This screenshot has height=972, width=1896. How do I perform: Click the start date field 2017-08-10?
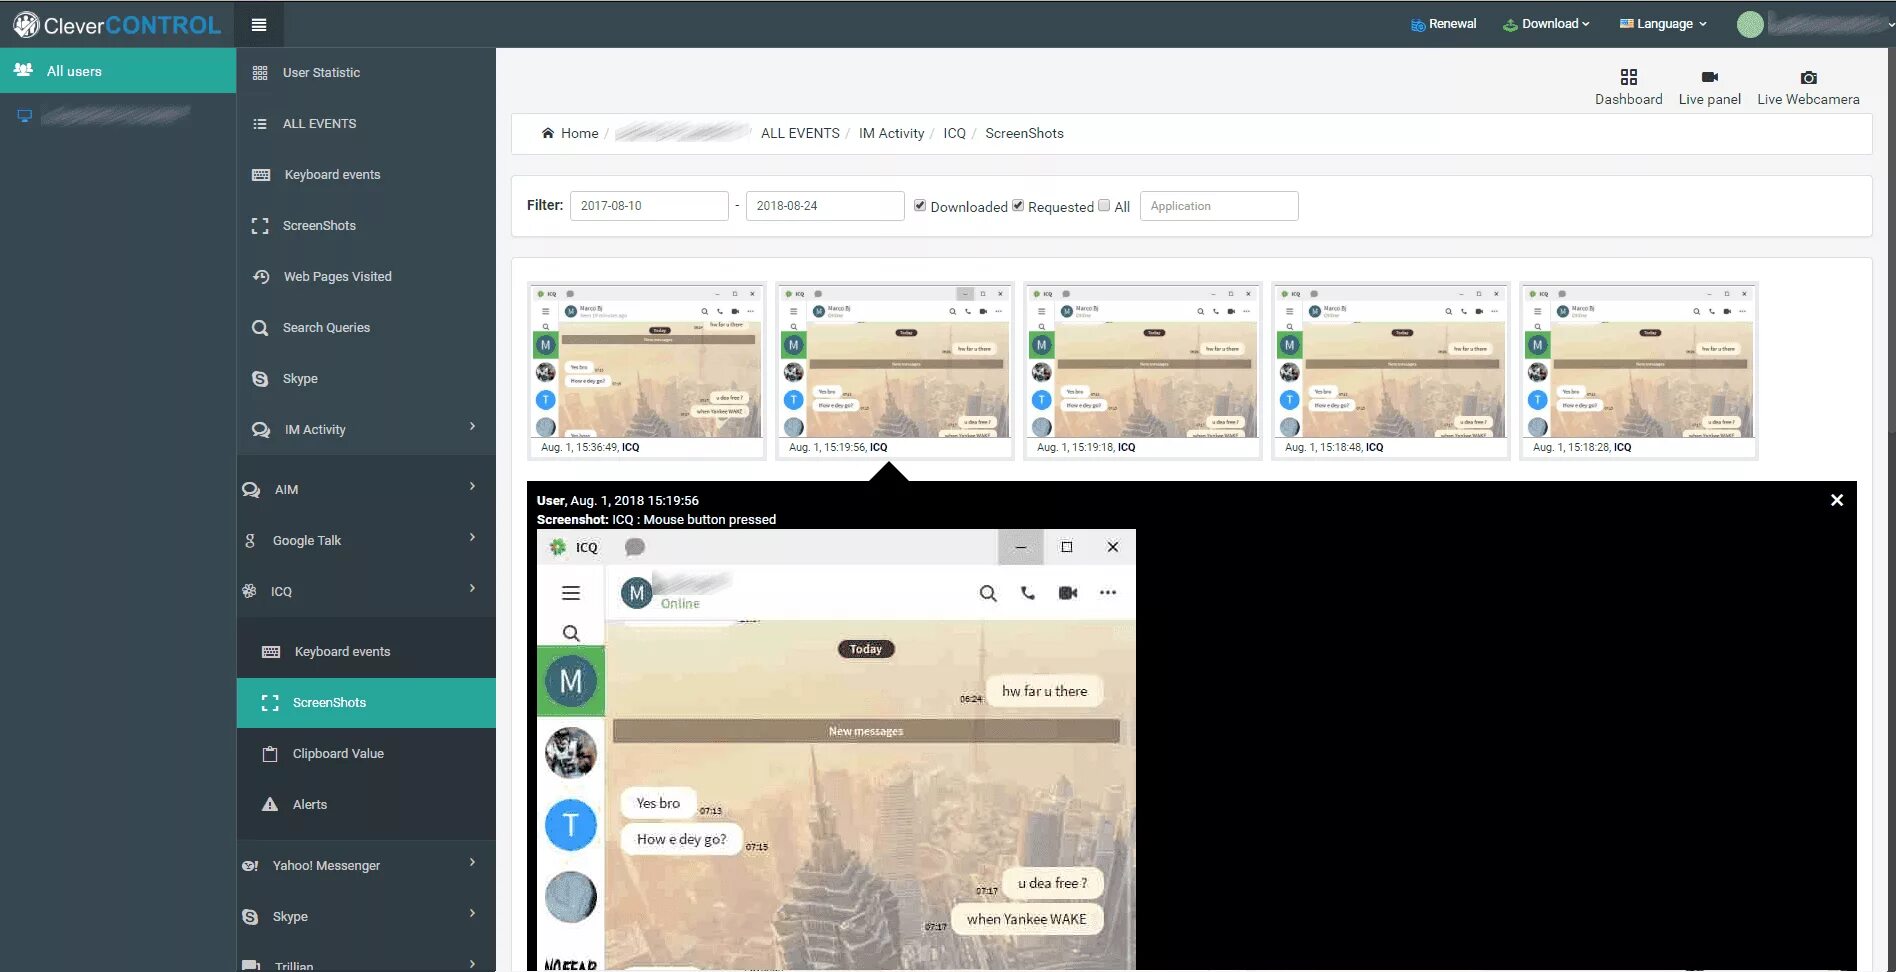[649, 206]
